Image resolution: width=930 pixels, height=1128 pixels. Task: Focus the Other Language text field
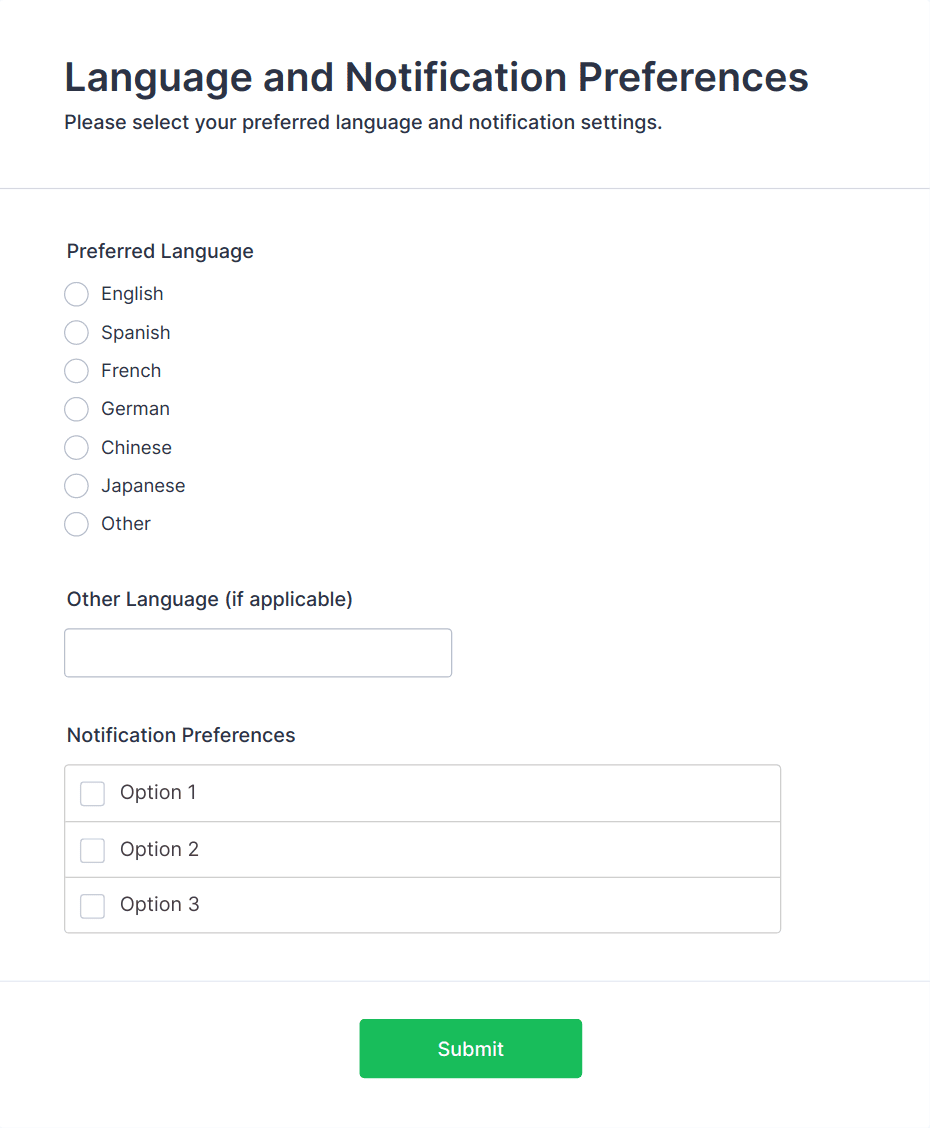click(x=258, y=653)
